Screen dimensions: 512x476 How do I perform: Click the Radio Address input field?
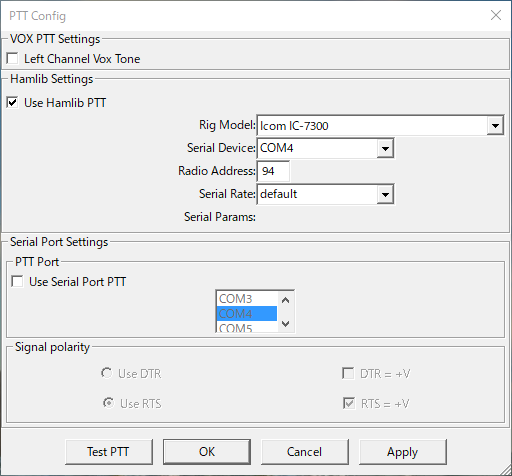pyautogui.click(x=273, y=171)
